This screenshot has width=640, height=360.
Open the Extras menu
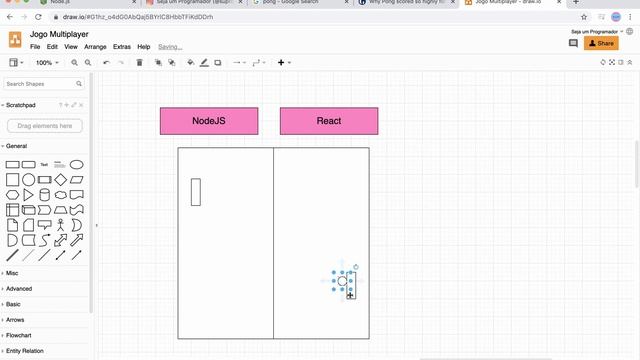click(122, 47)
